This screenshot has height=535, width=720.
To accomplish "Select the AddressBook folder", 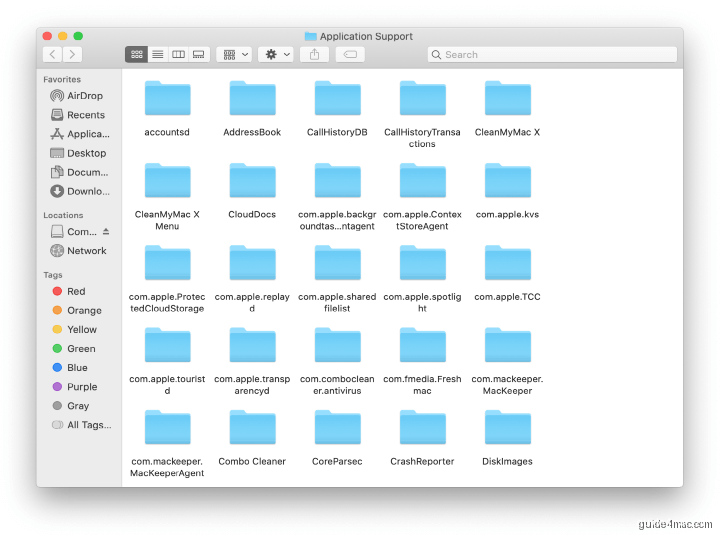I will pyautogui.click(x=252, y=98).
